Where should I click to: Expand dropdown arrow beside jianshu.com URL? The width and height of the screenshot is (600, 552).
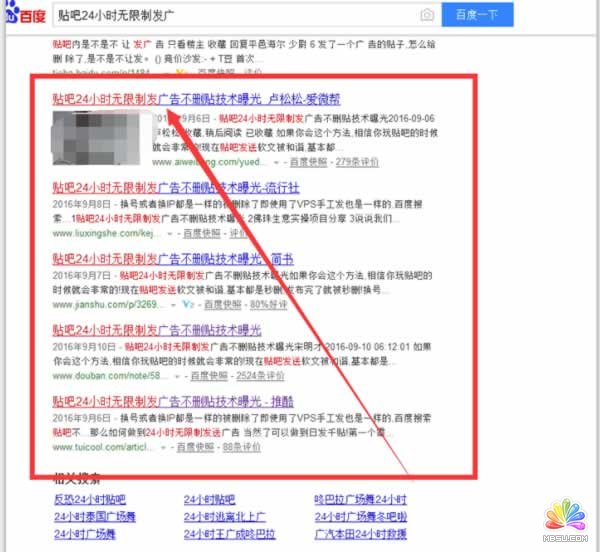click(172, 304)
